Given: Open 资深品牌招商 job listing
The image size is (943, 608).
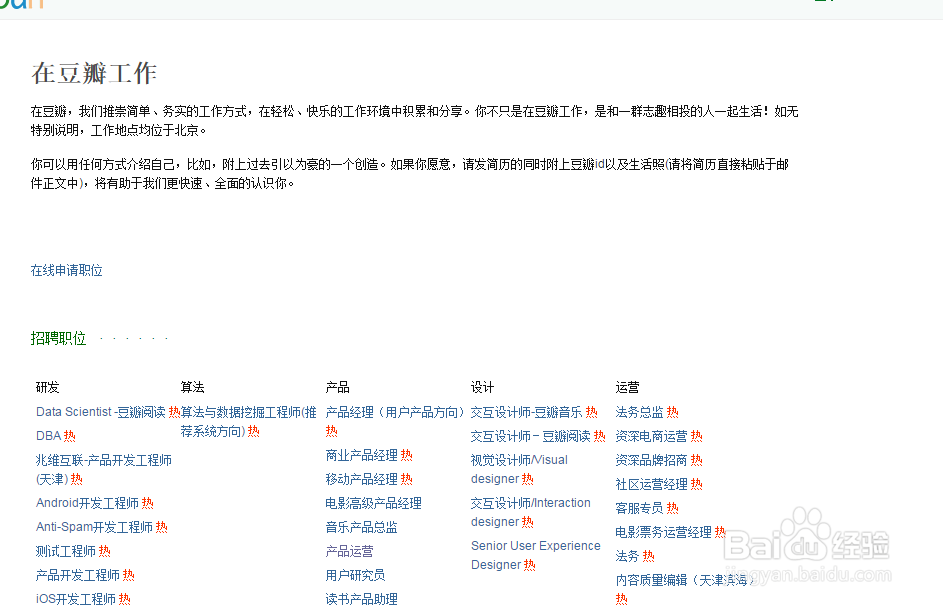Looking at the screenshot, I should (651, 460).
